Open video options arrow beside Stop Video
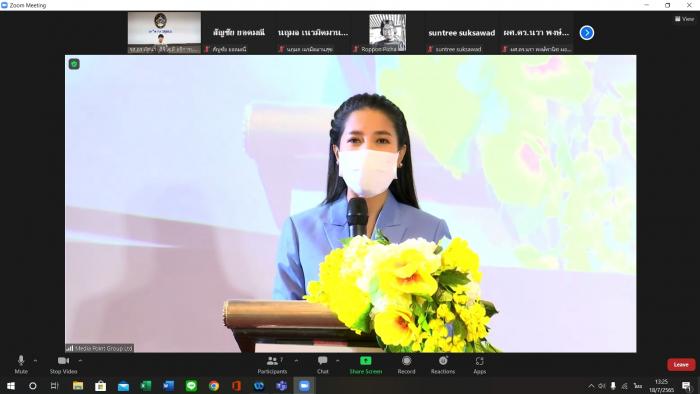 tap(80, 361)
